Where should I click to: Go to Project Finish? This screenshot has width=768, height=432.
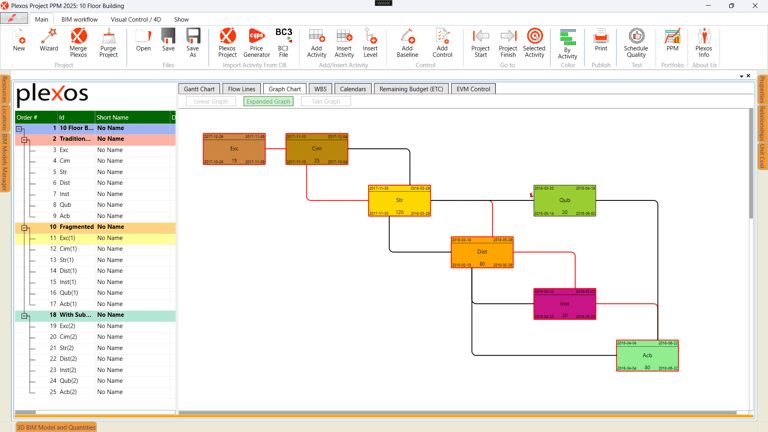[508, 43]
